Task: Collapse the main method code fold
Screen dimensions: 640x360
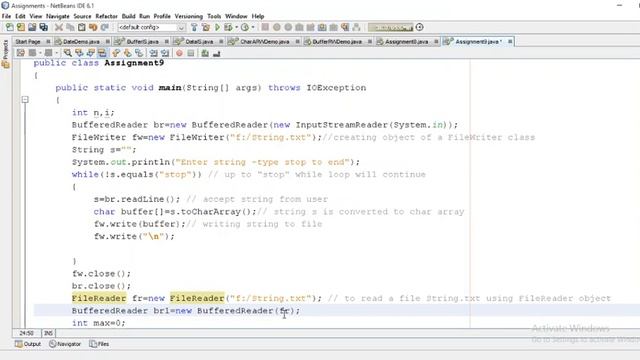Action: pyautogui.click(x=25, y=100)
